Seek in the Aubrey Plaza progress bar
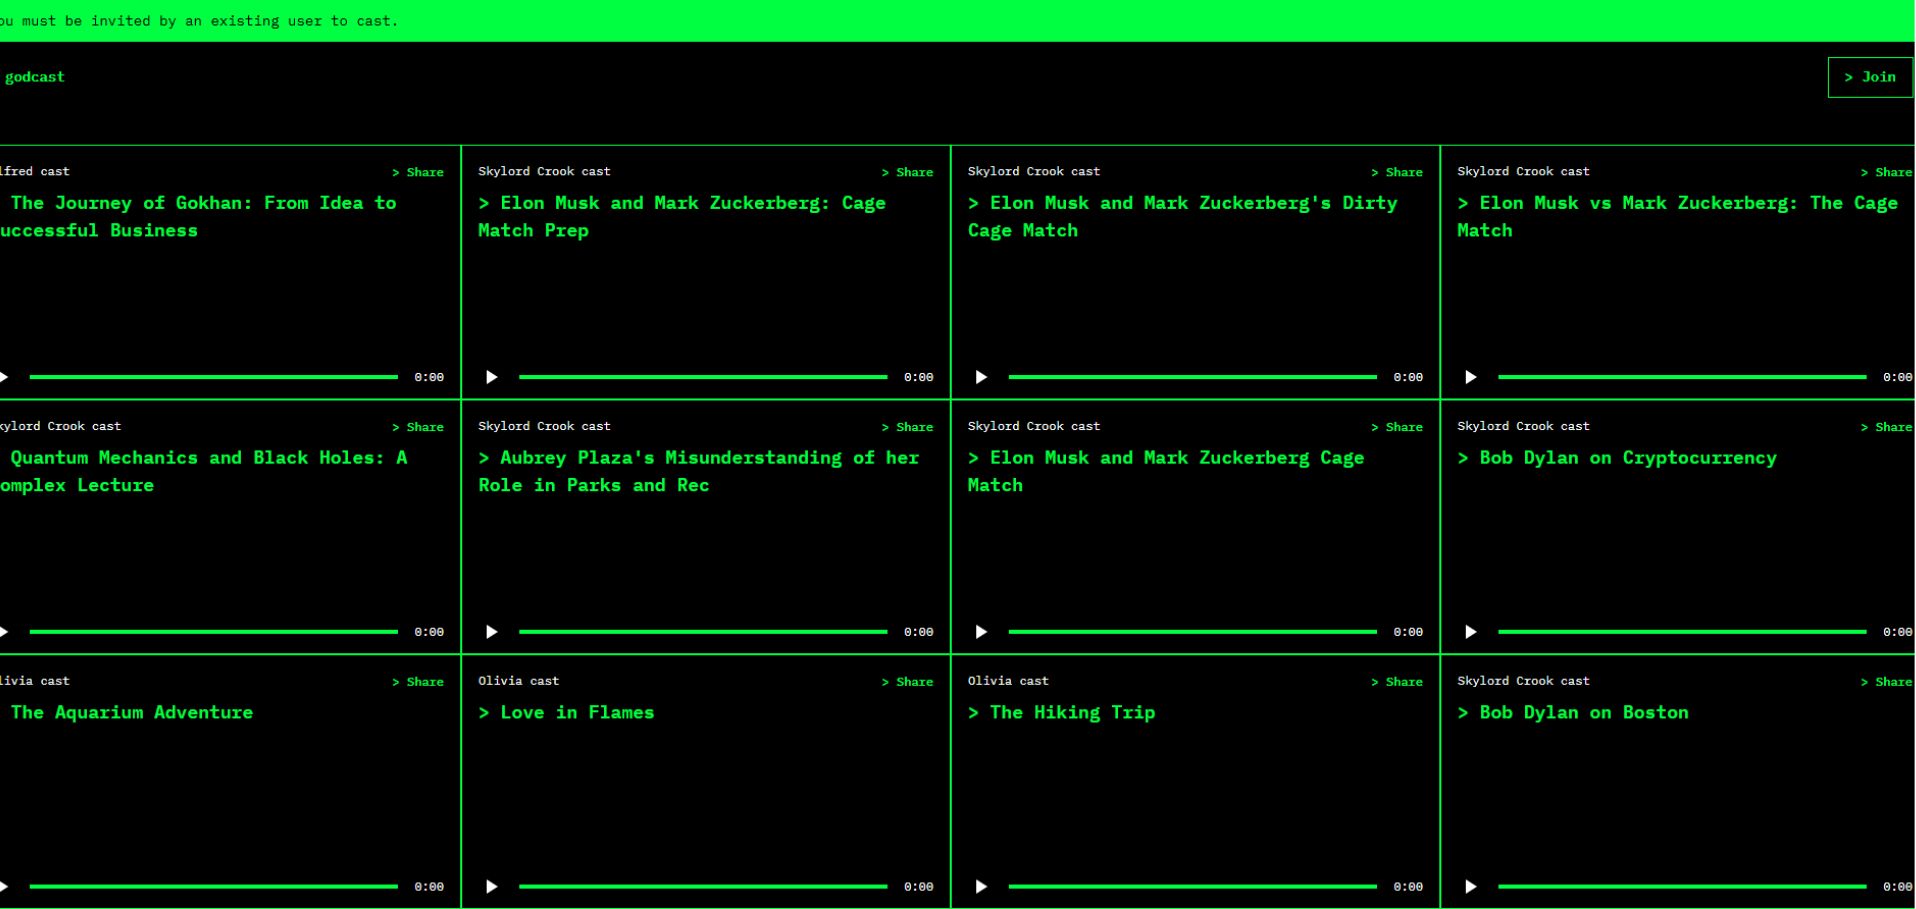 [x=703, y=632]
